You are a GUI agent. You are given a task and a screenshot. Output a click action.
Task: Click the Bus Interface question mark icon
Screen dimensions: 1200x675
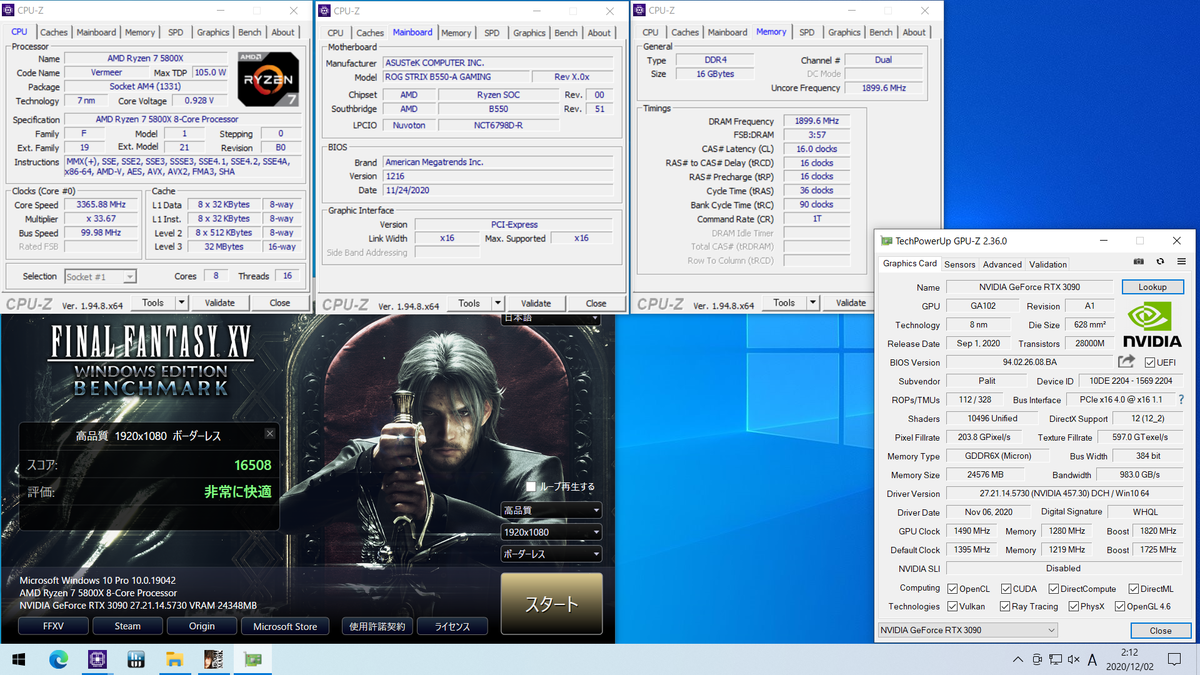tap(1180, 400)
